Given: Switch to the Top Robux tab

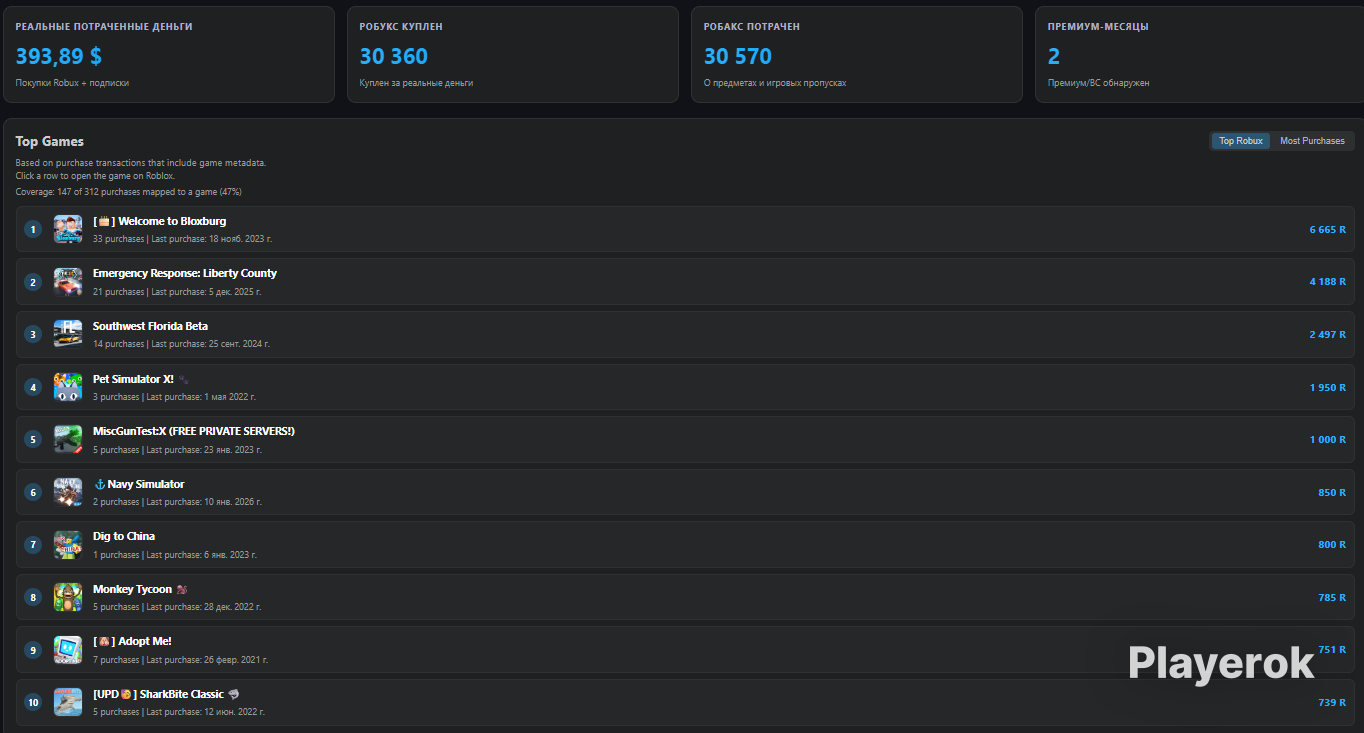Looking at the screenshot, I should [x=1241, y=141].
